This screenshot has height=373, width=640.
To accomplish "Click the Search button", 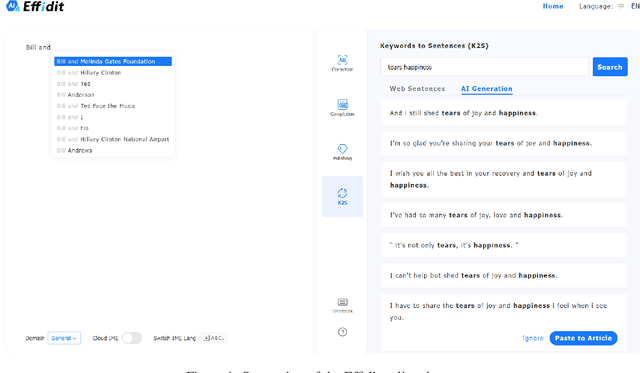I will tap(610, 67).
